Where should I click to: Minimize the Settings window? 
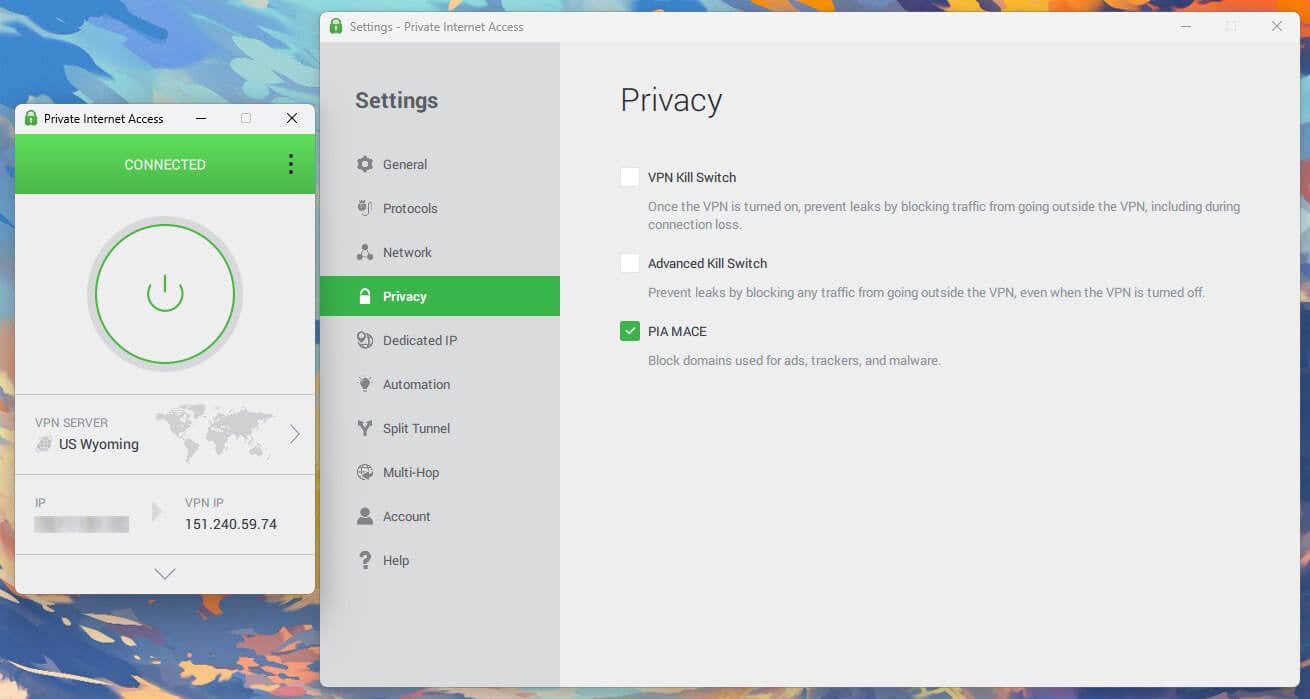tap(1185, 26)
